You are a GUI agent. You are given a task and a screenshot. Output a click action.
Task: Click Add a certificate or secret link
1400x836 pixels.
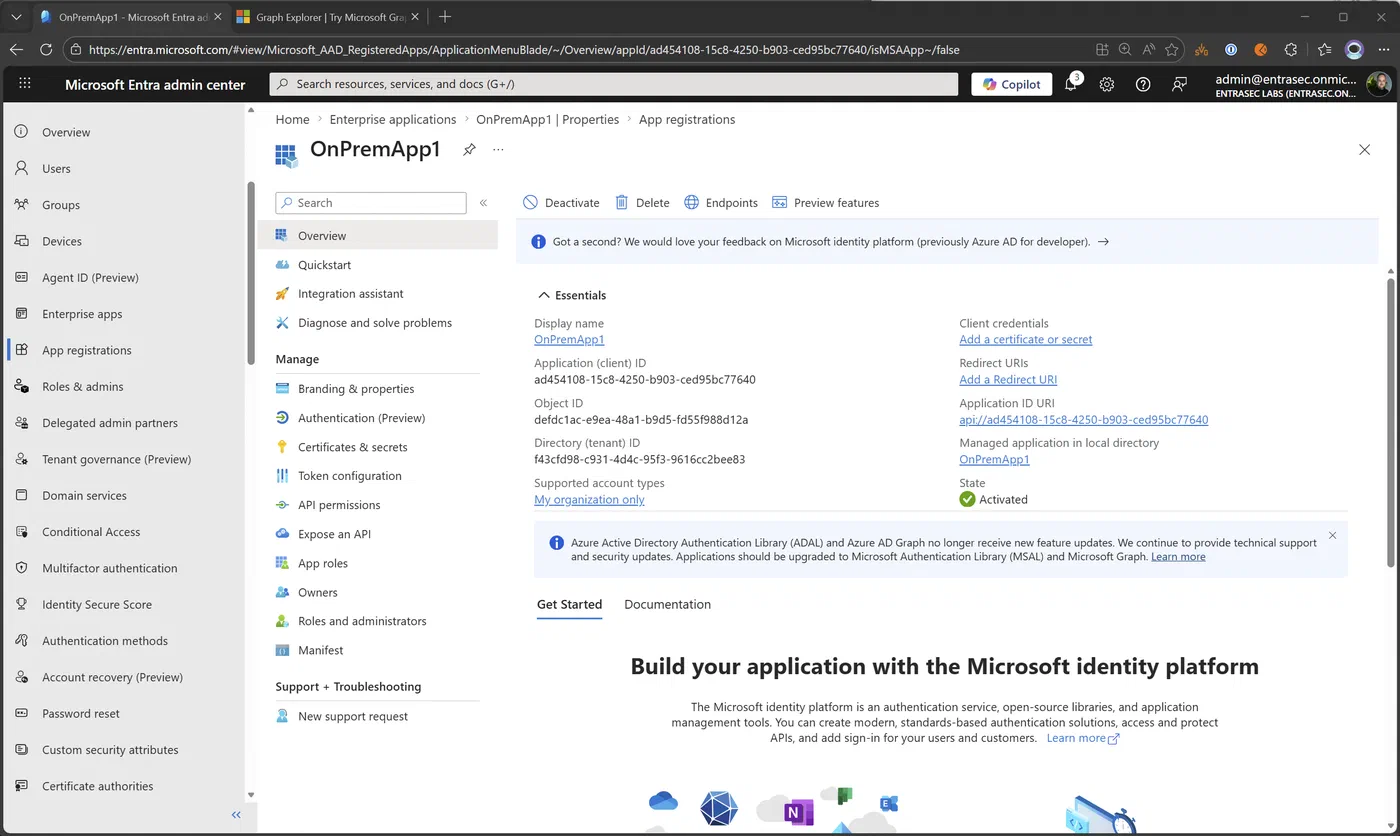[x=1025, y=339]
